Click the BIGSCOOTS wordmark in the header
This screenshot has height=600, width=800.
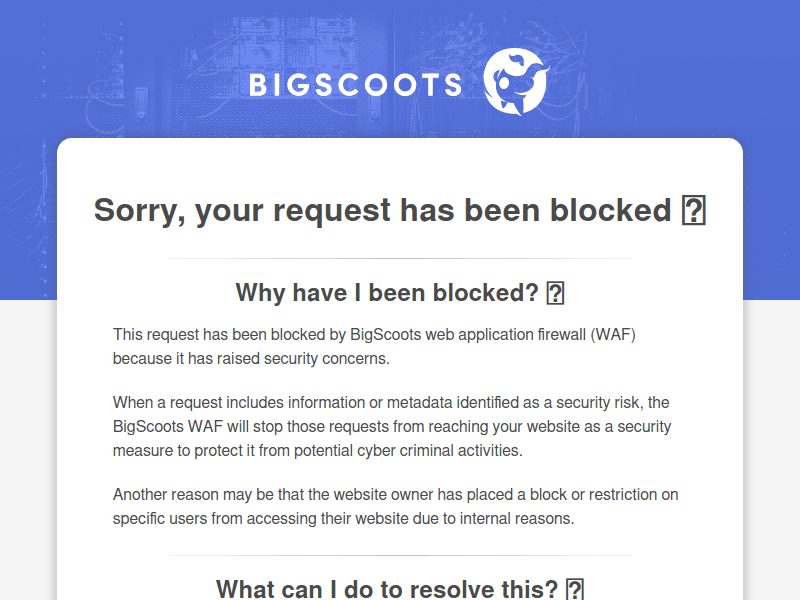[355, 85]
